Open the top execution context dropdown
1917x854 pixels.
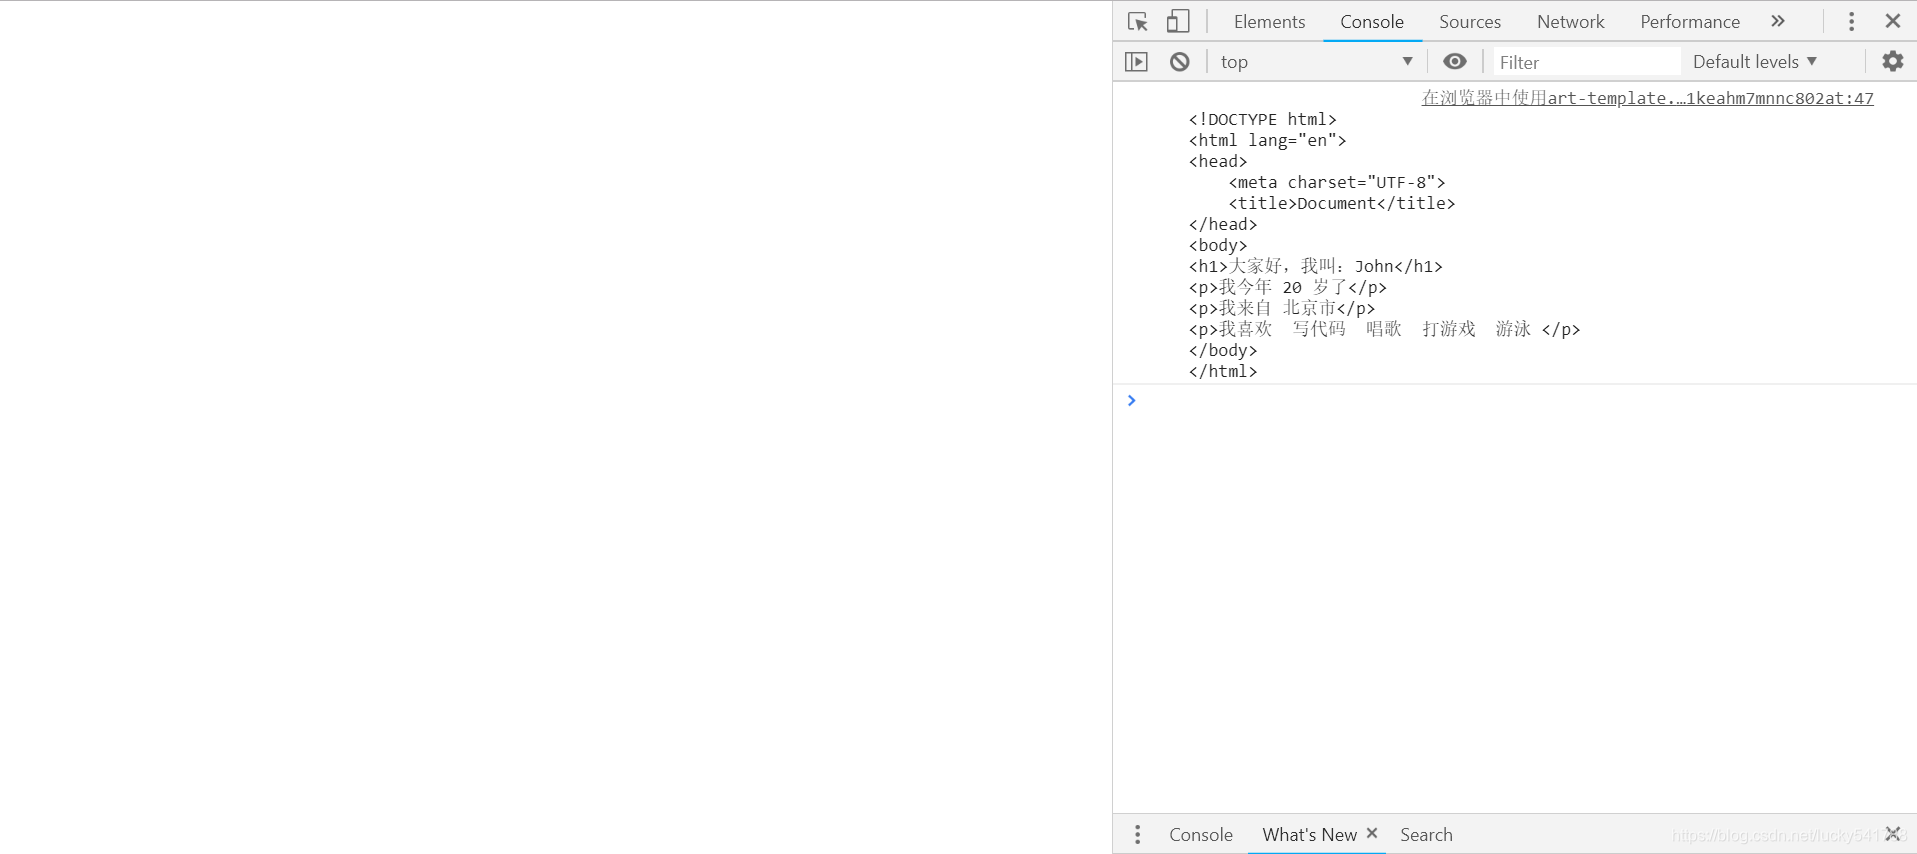pos(1316,62)
